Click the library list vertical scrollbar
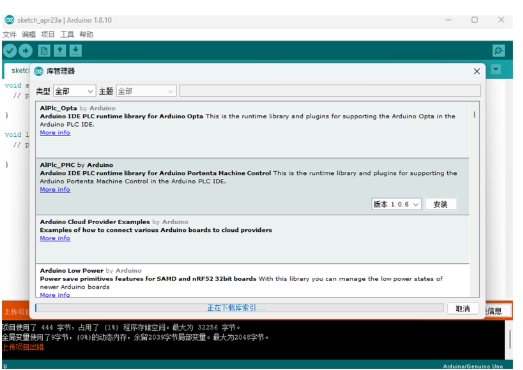The width and height of the screenshot is (523, 370). click(x=474, y=200)
